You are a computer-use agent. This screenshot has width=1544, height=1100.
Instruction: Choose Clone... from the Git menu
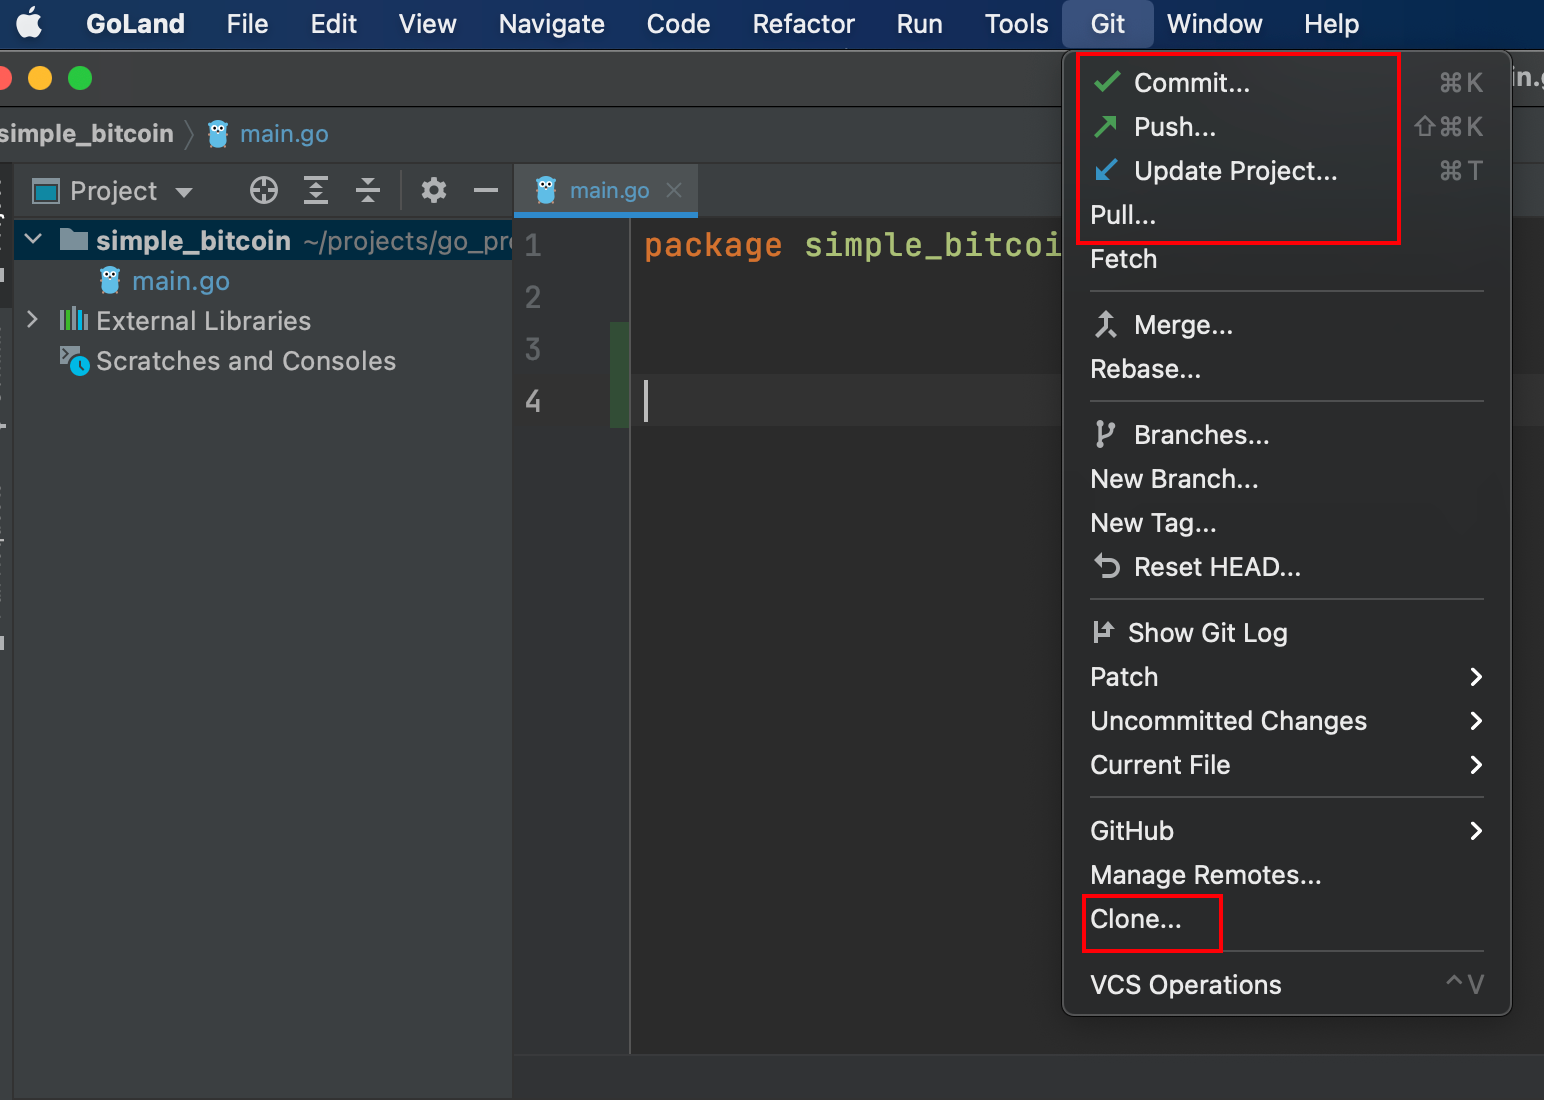tap(1286, 919)
